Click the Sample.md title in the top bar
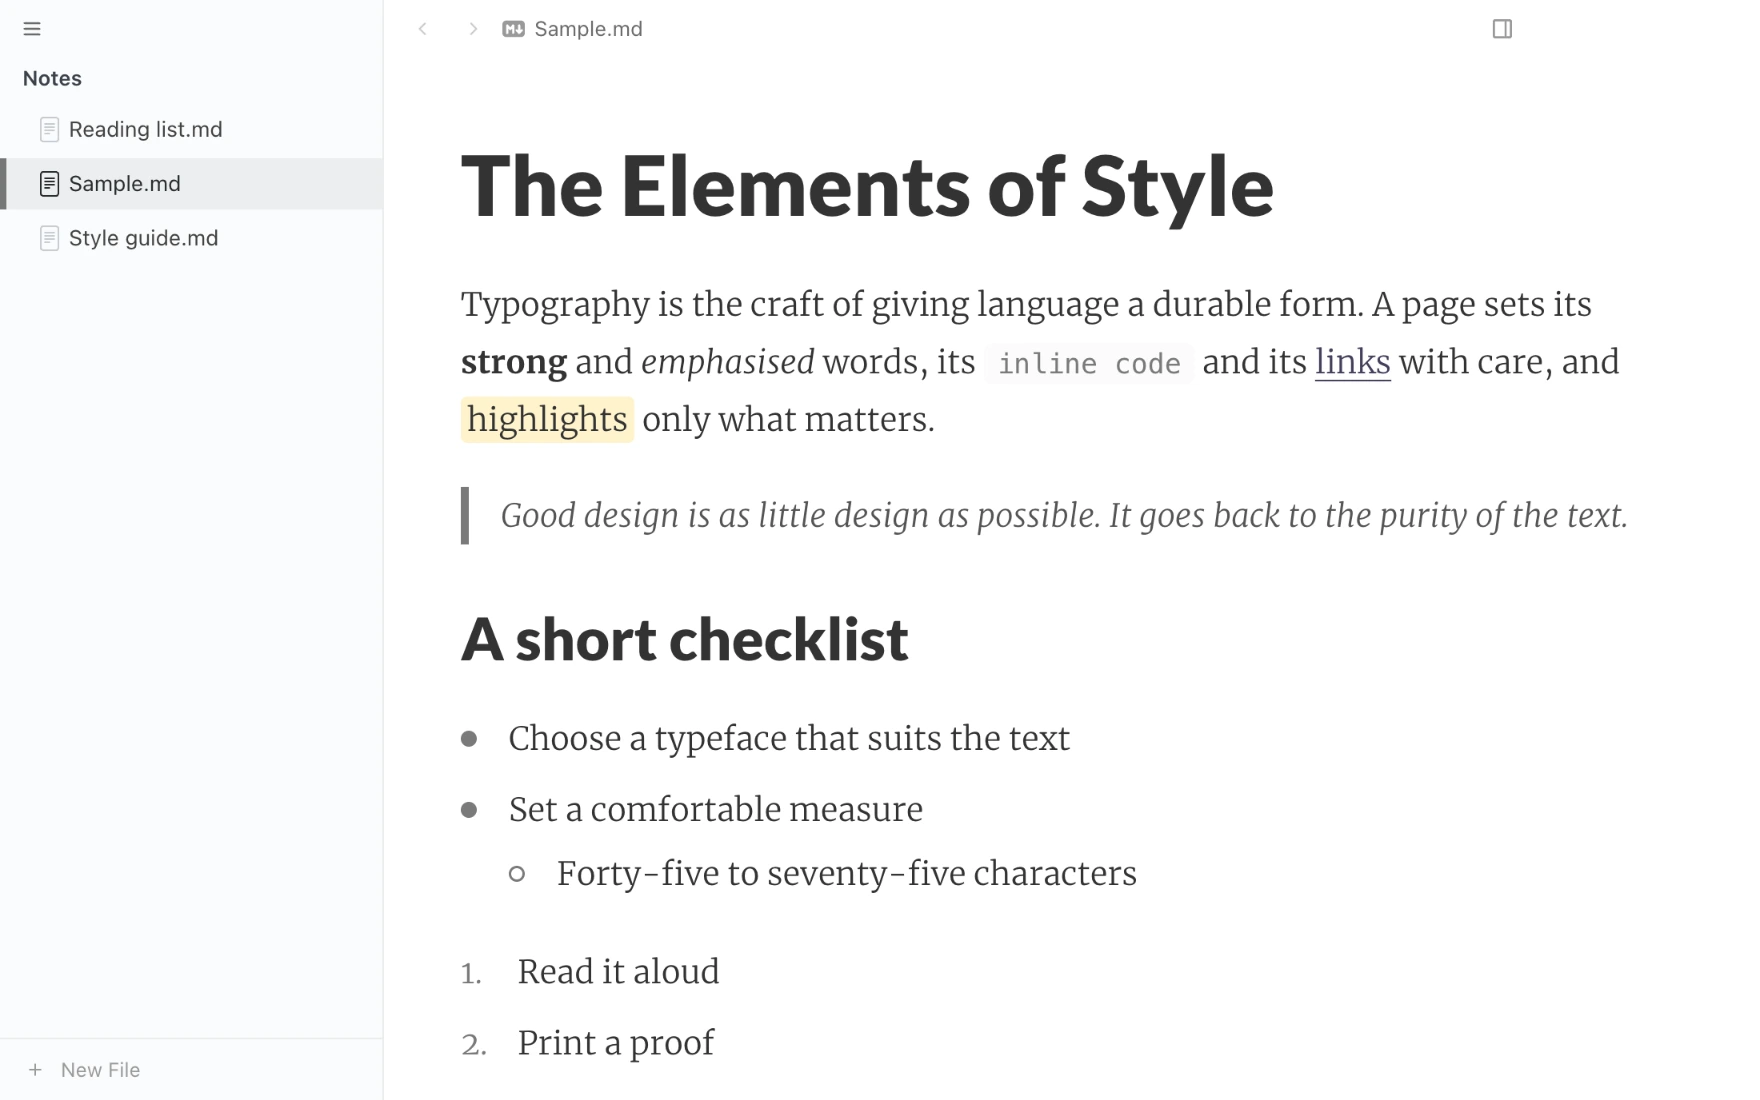1760x1100 pixels. coord(588,29)
